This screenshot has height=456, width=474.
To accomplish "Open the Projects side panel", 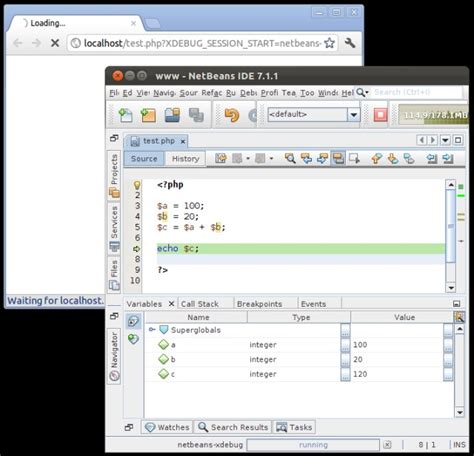I will point(114,175).
